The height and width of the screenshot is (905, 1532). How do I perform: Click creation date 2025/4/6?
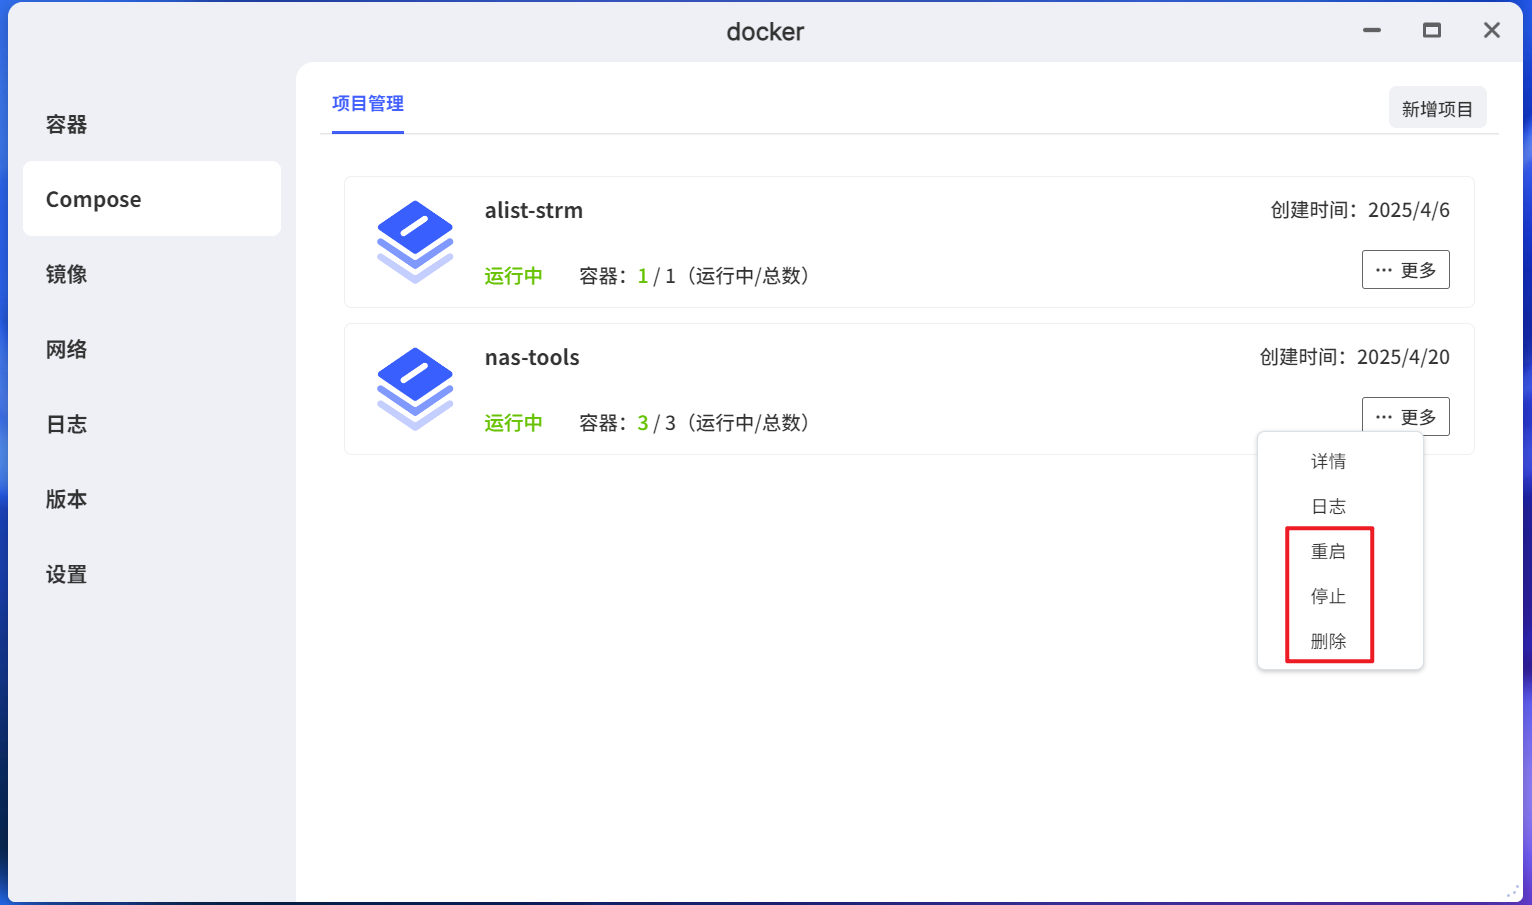[x=1409, y=210]
